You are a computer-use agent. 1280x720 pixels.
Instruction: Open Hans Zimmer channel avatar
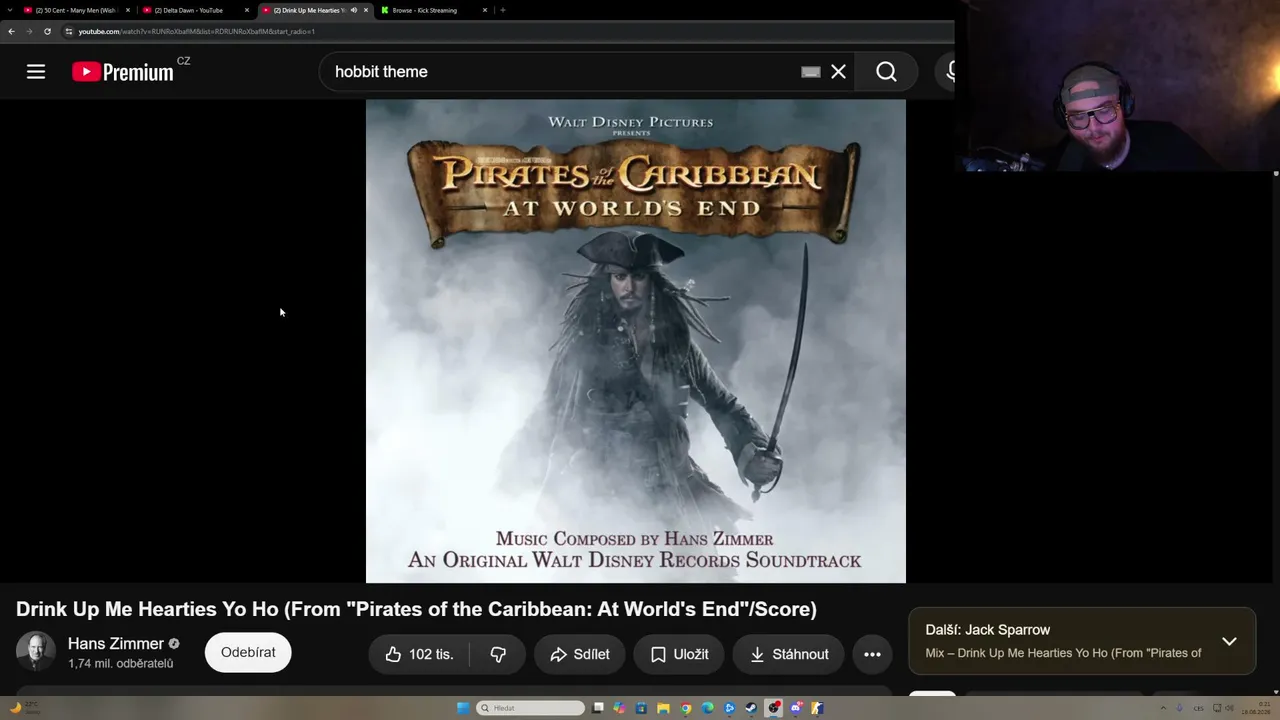(36, 652)
